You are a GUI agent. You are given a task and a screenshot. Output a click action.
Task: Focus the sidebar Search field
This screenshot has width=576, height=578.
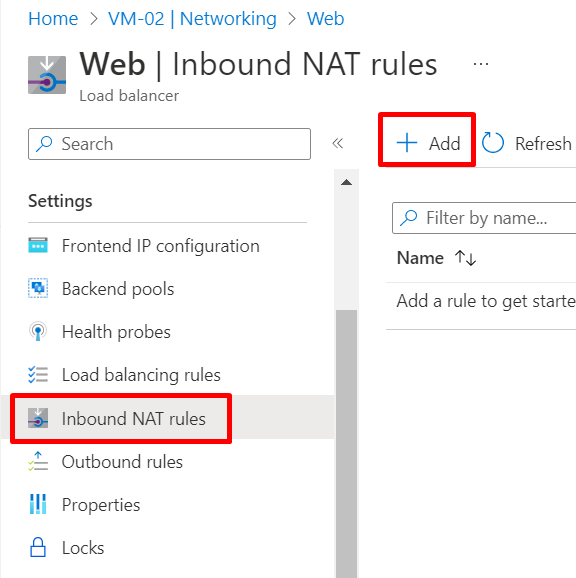coord(169,144)
